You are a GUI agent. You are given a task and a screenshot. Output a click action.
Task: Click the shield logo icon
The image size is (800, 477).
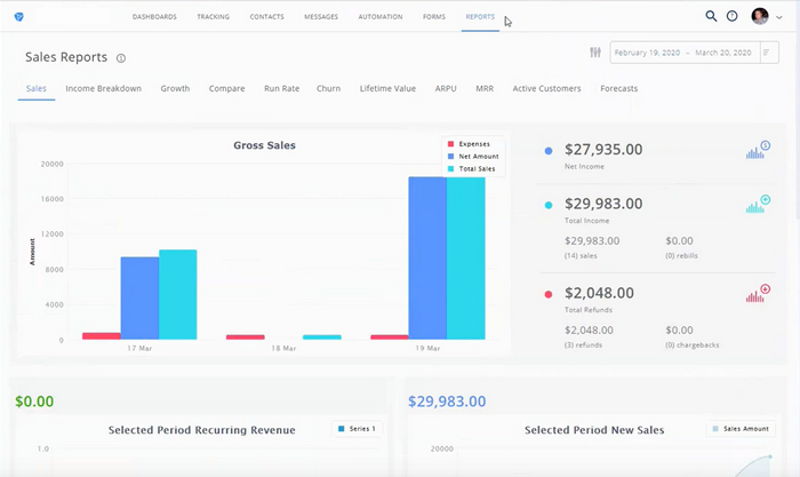pyautogui.click(x=19, y=17)
